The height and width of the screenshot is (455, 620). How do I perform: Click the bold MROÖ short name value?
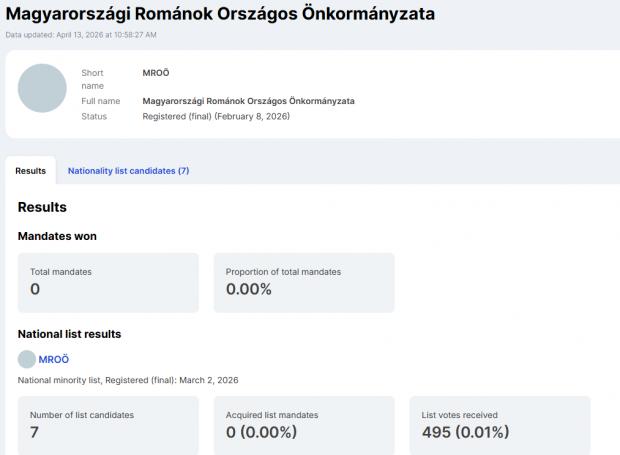pyautogui.click(x=156, y=73)
